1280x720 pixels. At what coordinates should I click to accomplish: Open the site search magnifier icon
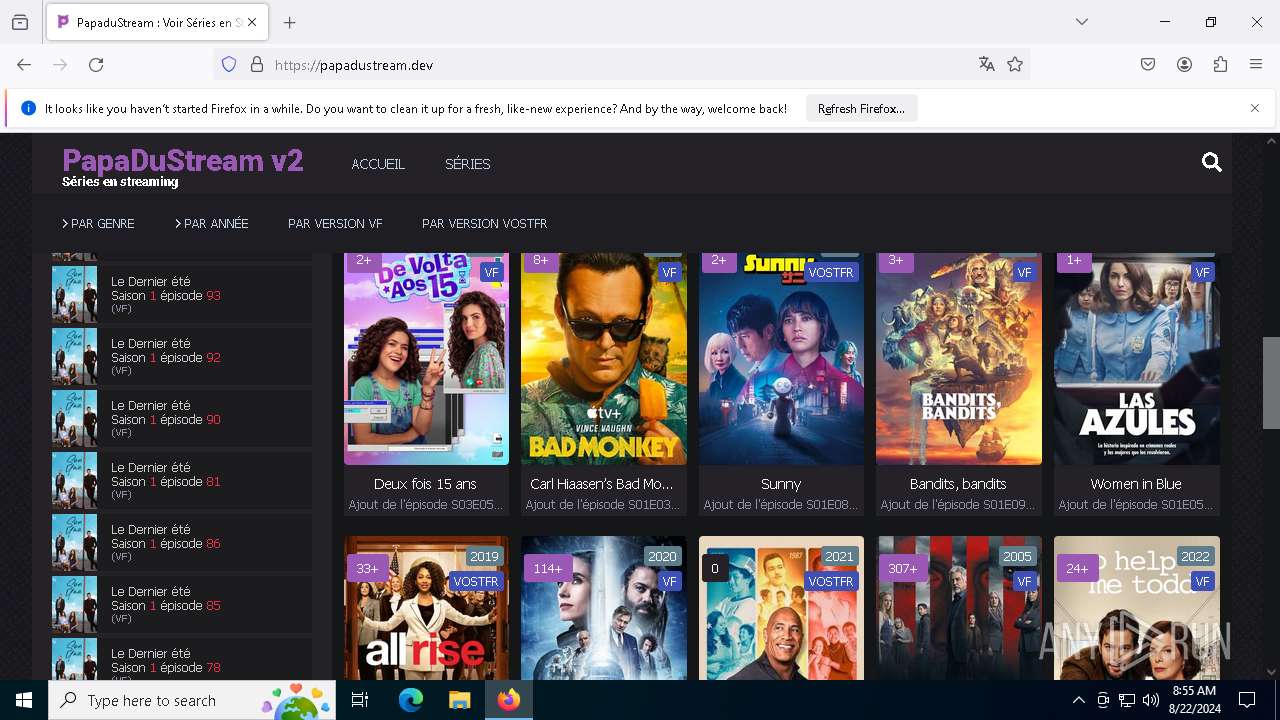[1212, 163]
